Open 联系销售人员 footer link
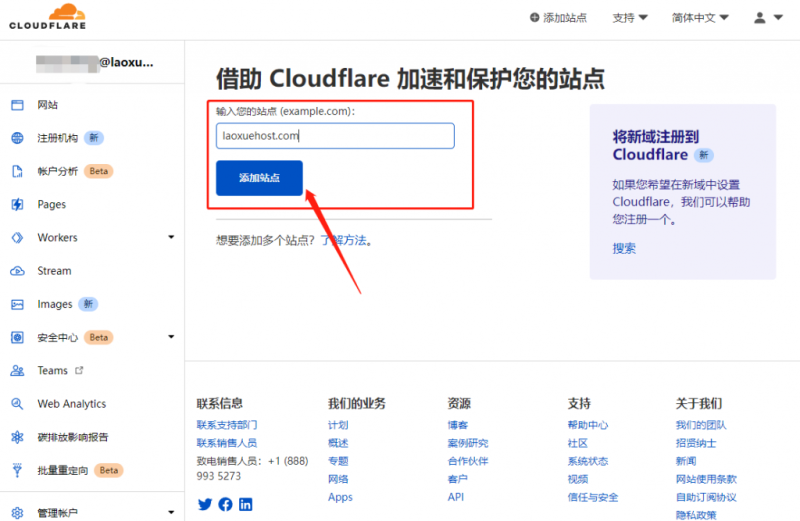 click(227, 443)
